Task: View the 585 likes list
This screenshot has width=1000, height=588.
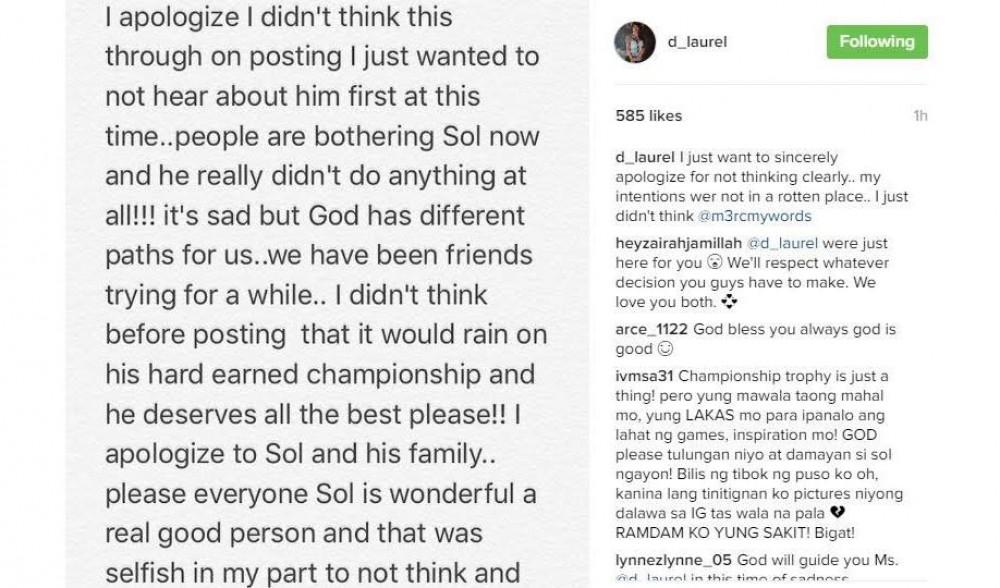Action: click(x=648, y=116)
